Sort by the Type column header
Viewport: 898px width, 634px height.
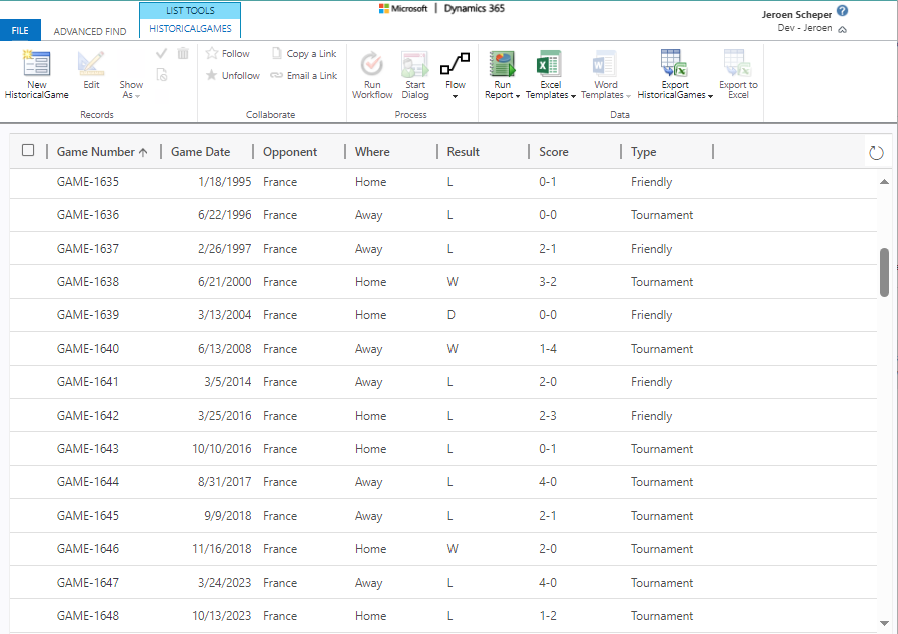tap(644, 152)
